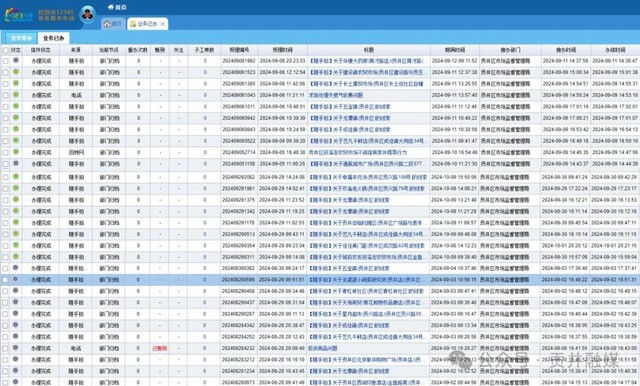The image size is (640, 386).
Task: Switch to the 业务待办 sub-tab
Action: (21, 38)
